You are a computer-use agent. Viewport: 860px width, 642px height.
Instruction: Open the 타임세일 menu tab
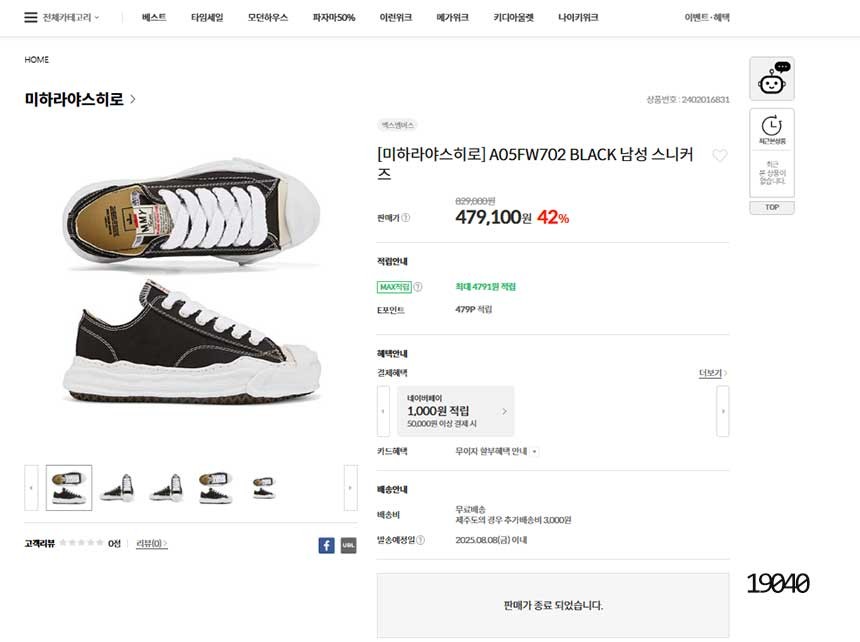click(207, 18)
